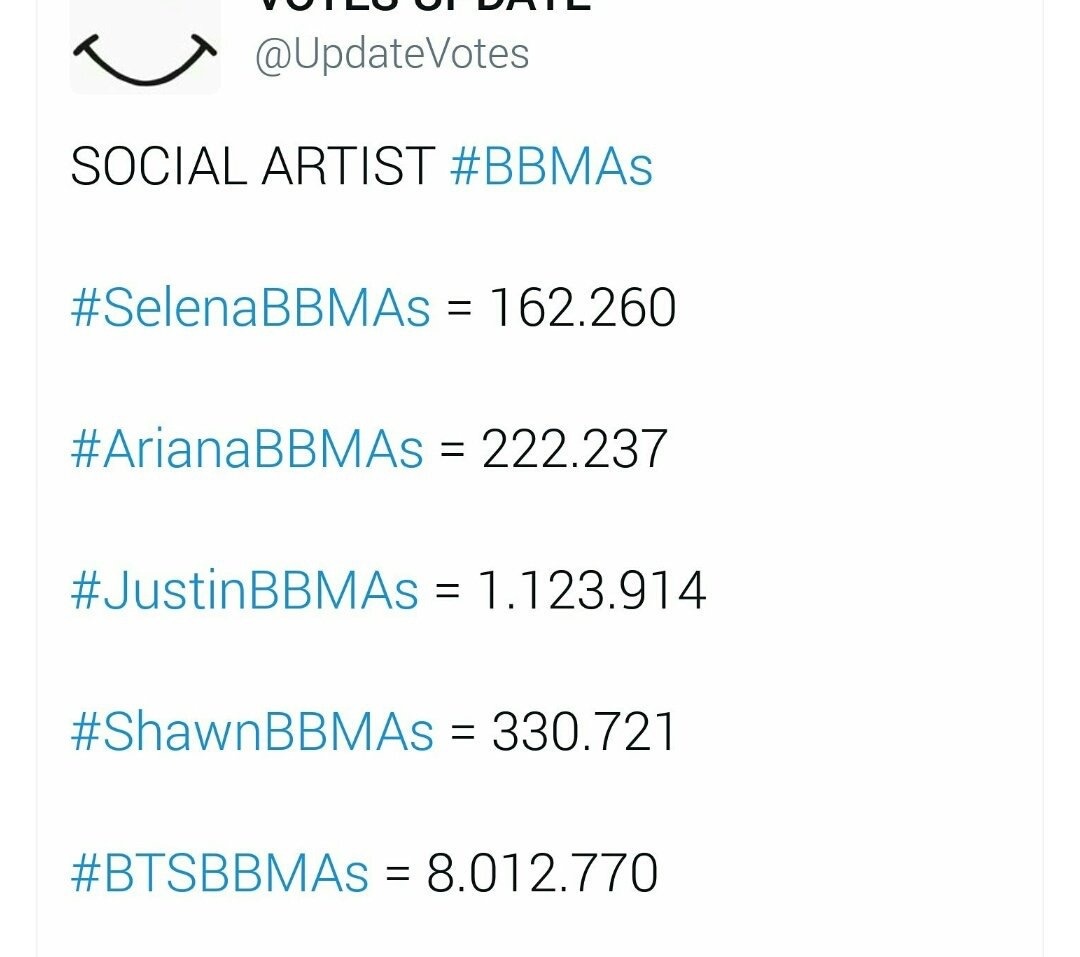The image size is (1080, 957).
Task: Click the equals sign after #SelenaBBMAs
Action: (x=459, y=309)
